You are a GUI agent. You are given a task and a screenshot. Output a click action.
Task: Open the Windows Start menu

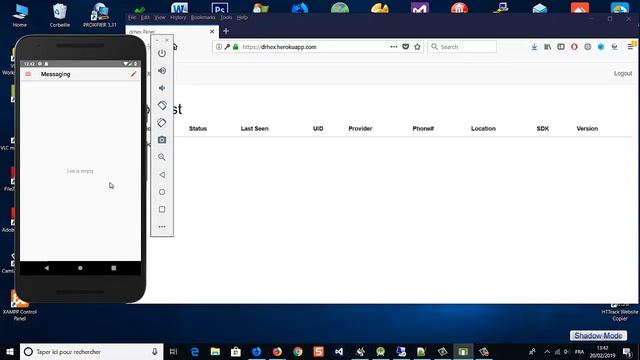10,352
